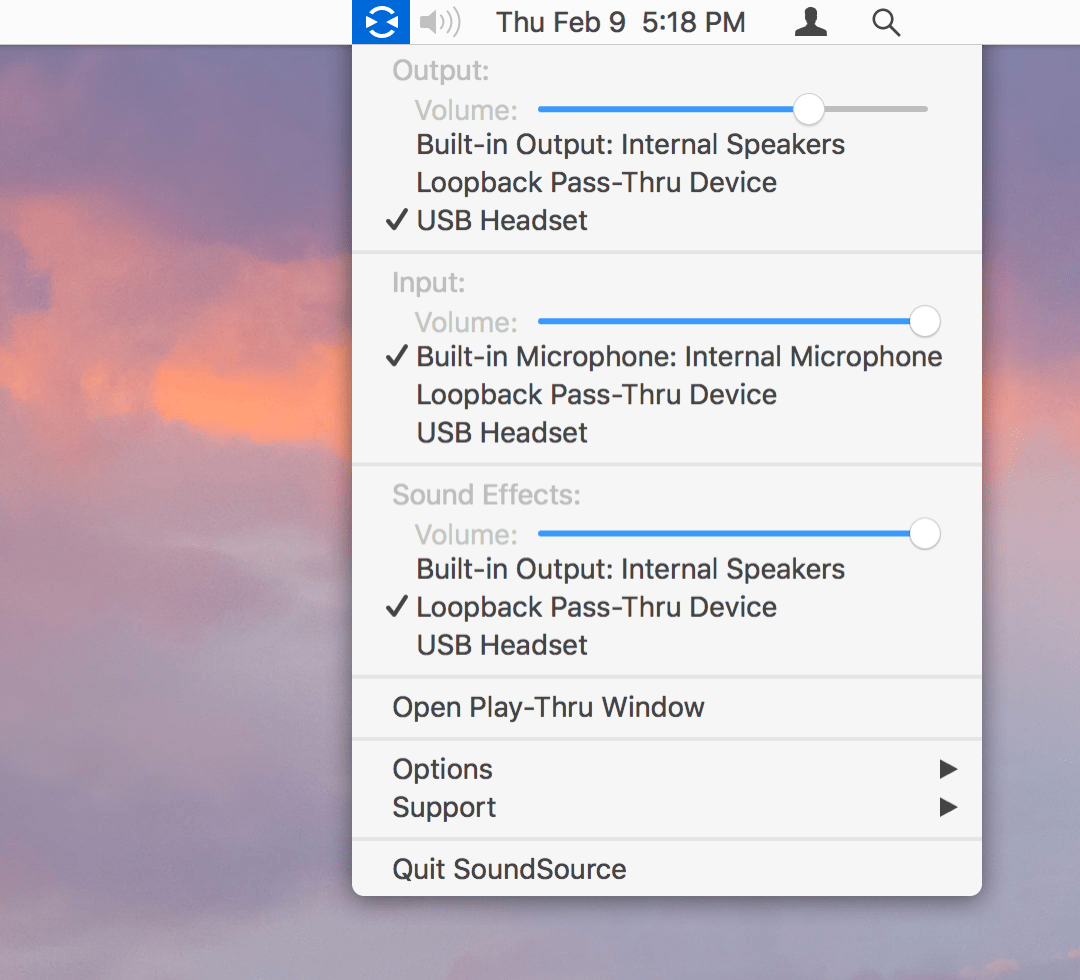Click the Support submenu arrow
The height and width of the screenshot is (980, 1080).
[948, 806]
